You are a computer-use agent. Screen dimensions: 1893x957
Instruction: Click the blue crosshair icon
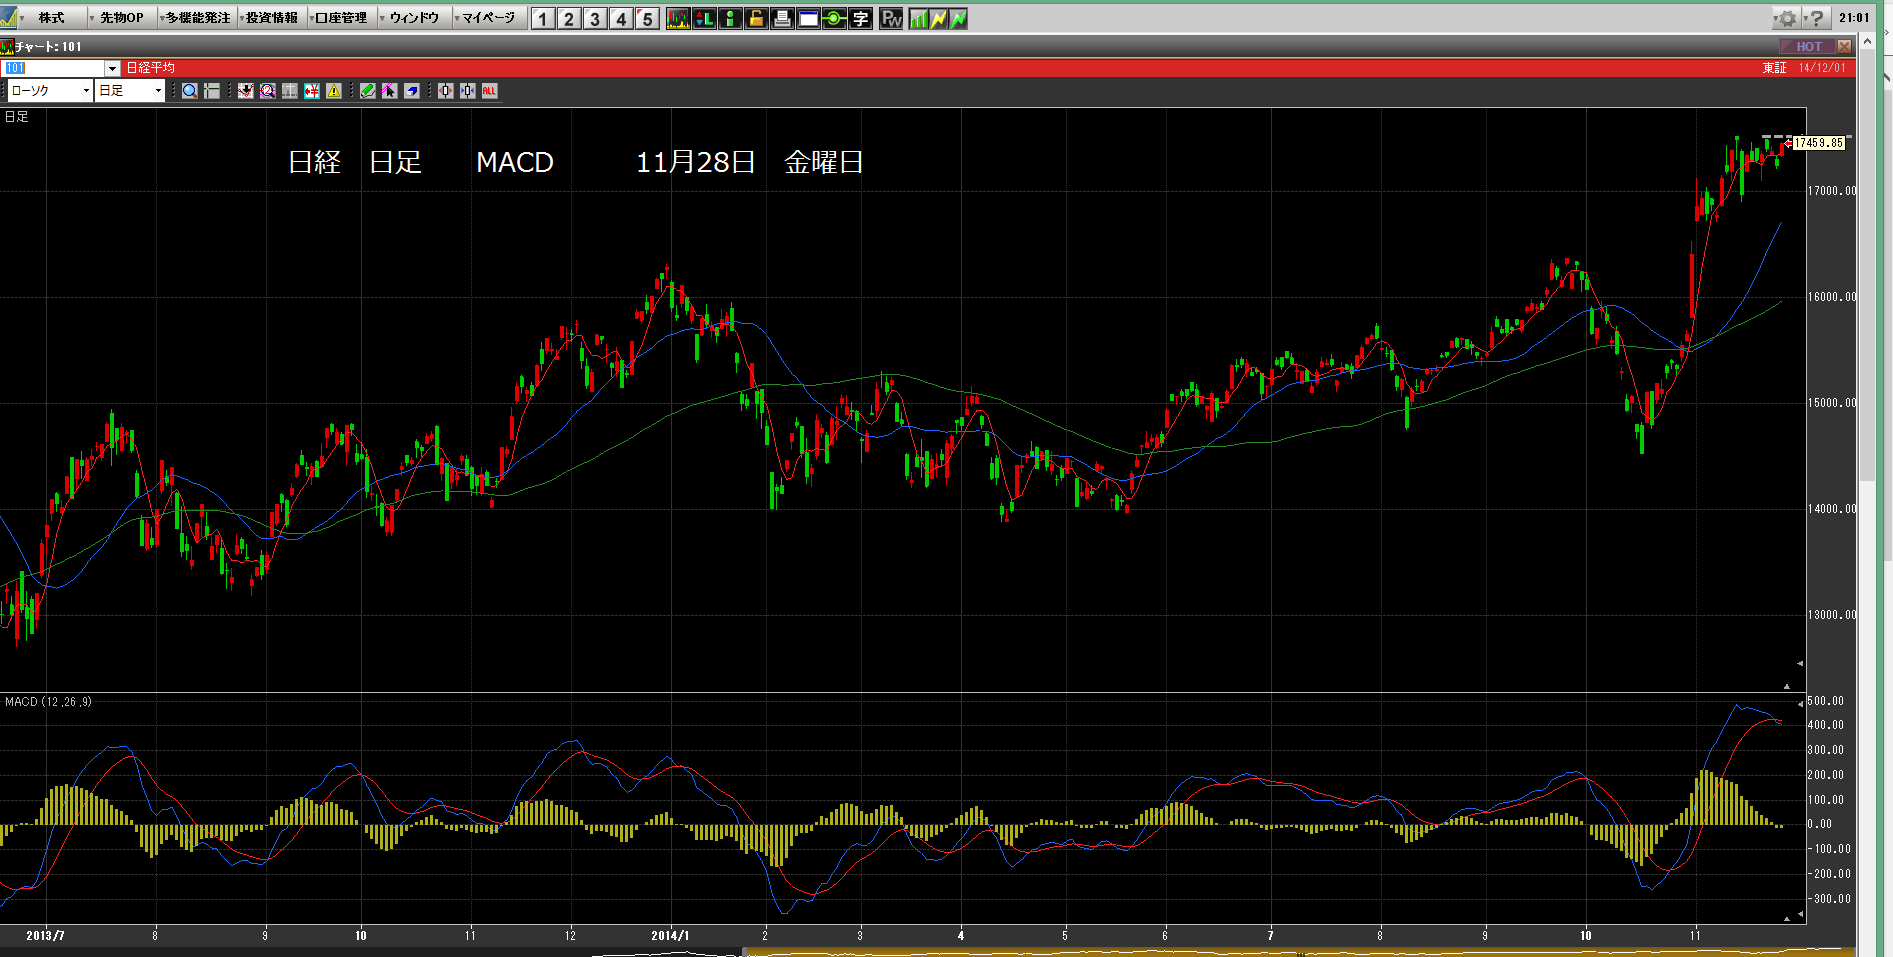pos(468,91)
